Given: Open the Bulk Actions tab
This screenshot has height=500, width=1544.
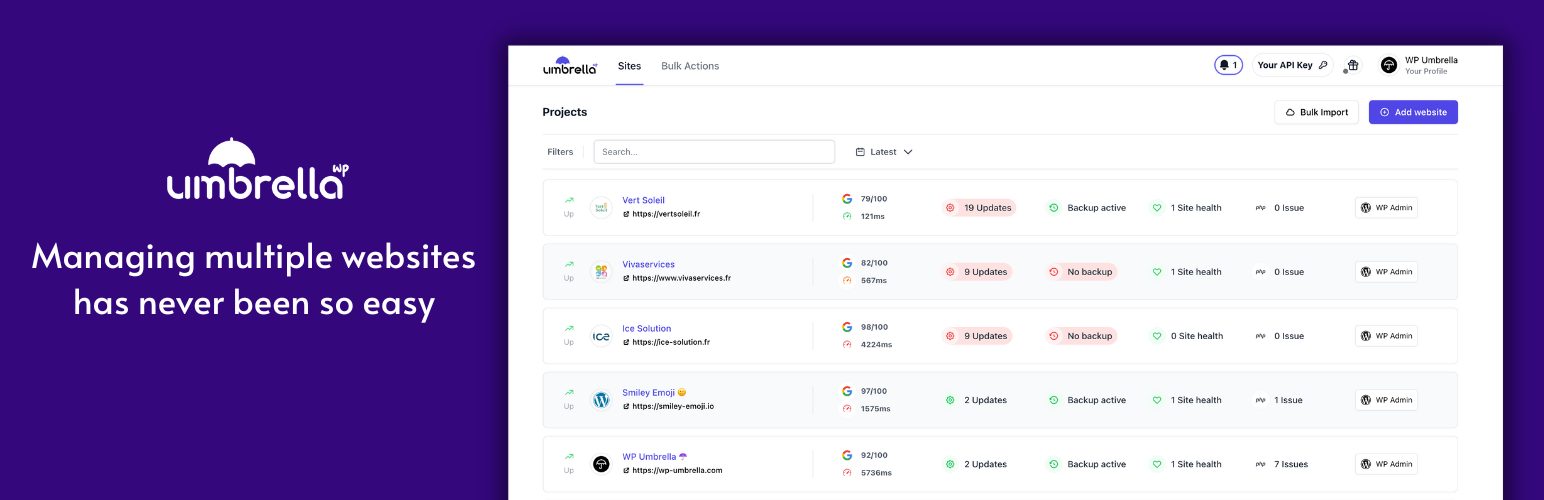Looking at the screenshot, I should click(x=690, y=66).
